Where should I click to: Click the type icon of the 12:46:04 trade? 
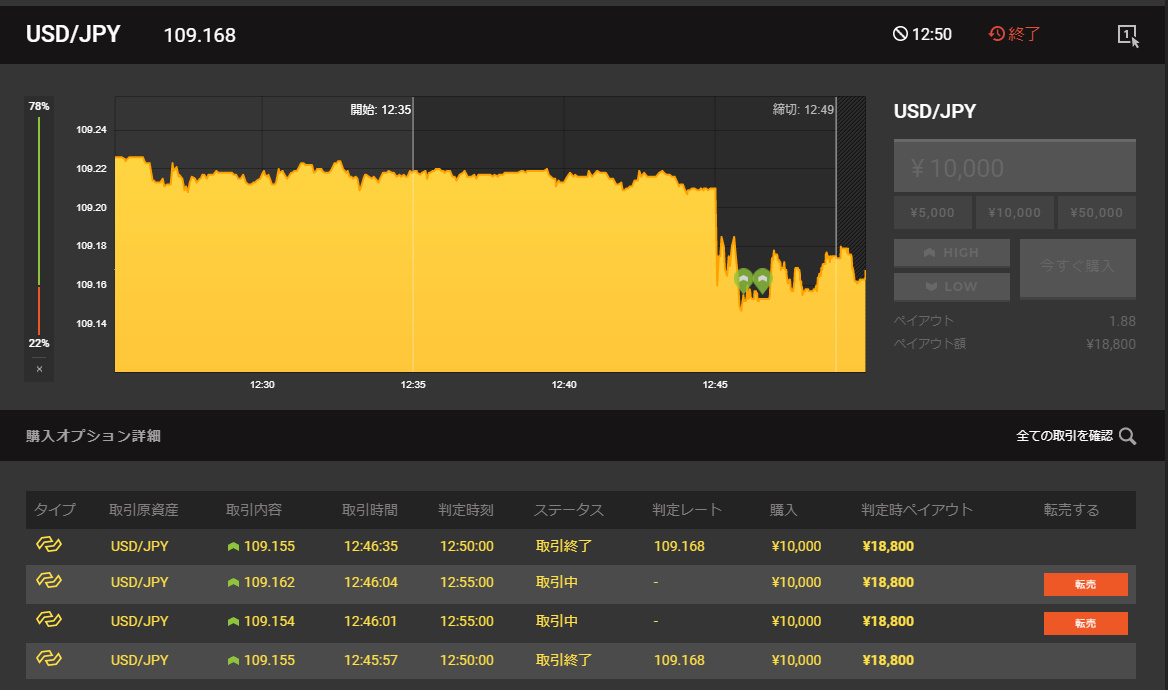[49, 581]
